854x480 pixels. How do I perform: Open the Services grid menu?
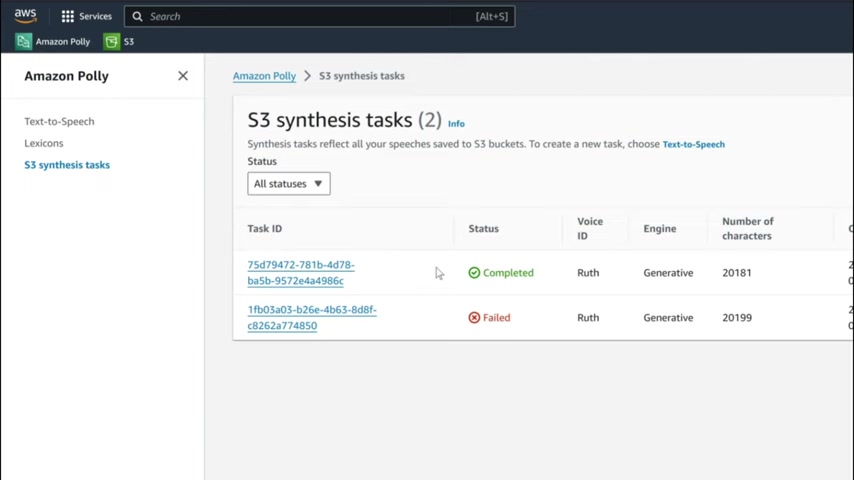pyautogui.click(x=87, y=16)
